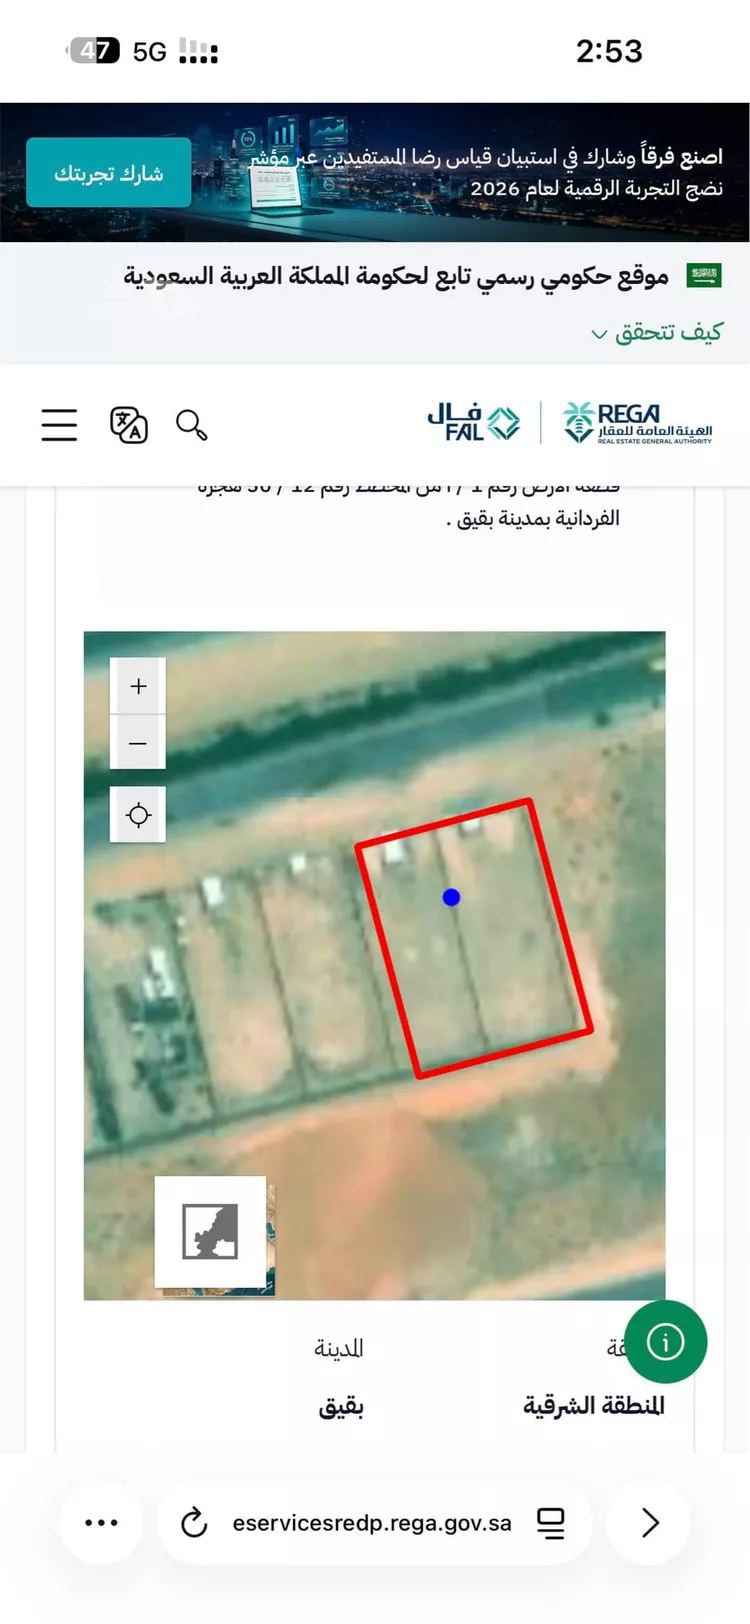750x1624 pixels.
Task: Expand the كيف تتحقق verification dropdown
Action: pyautogui.click(x=656, y=332)
